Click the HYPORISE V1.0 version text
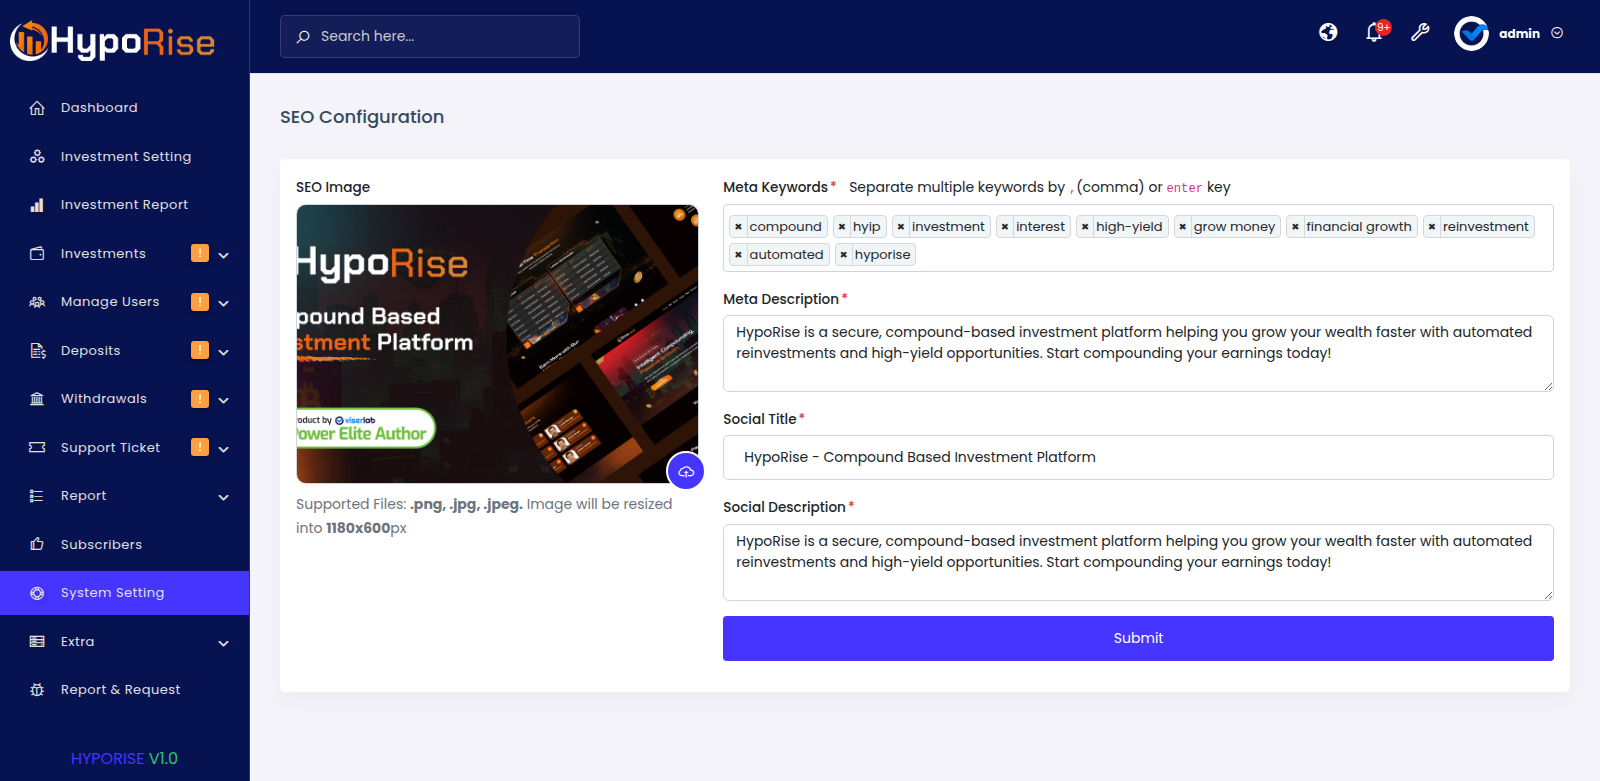This screenshot has height=781, width=1600. click(x=124, y=758)
